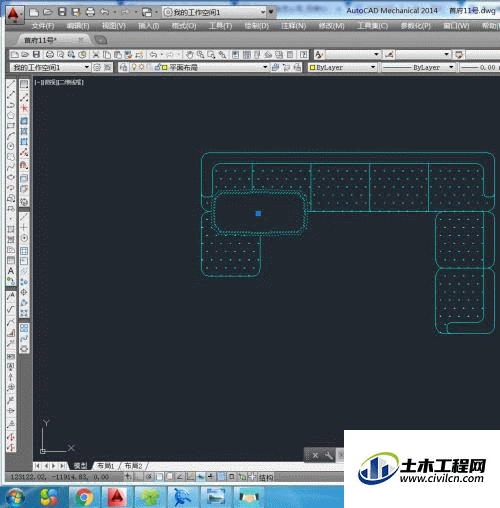Select the Circle draw tool
This screenshot has height=508, width=500.
(x=11, y=146)
